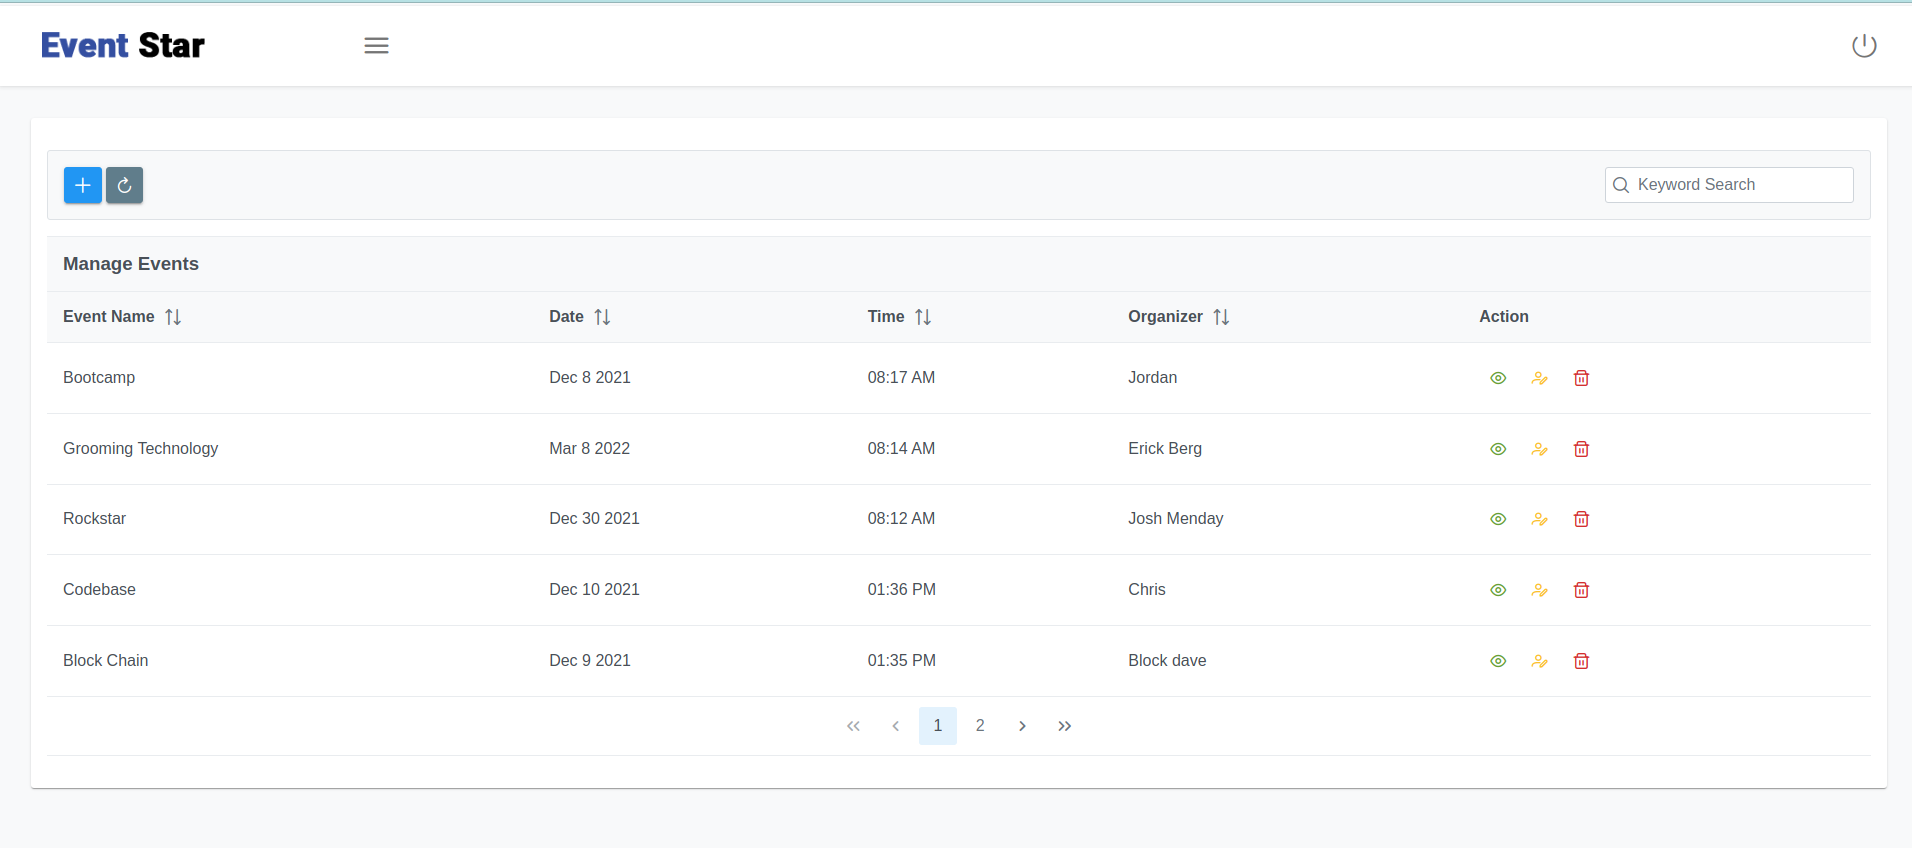Go to page 2 of events
The width and height of the screenshot is (1912, 848).
(980, 726)
